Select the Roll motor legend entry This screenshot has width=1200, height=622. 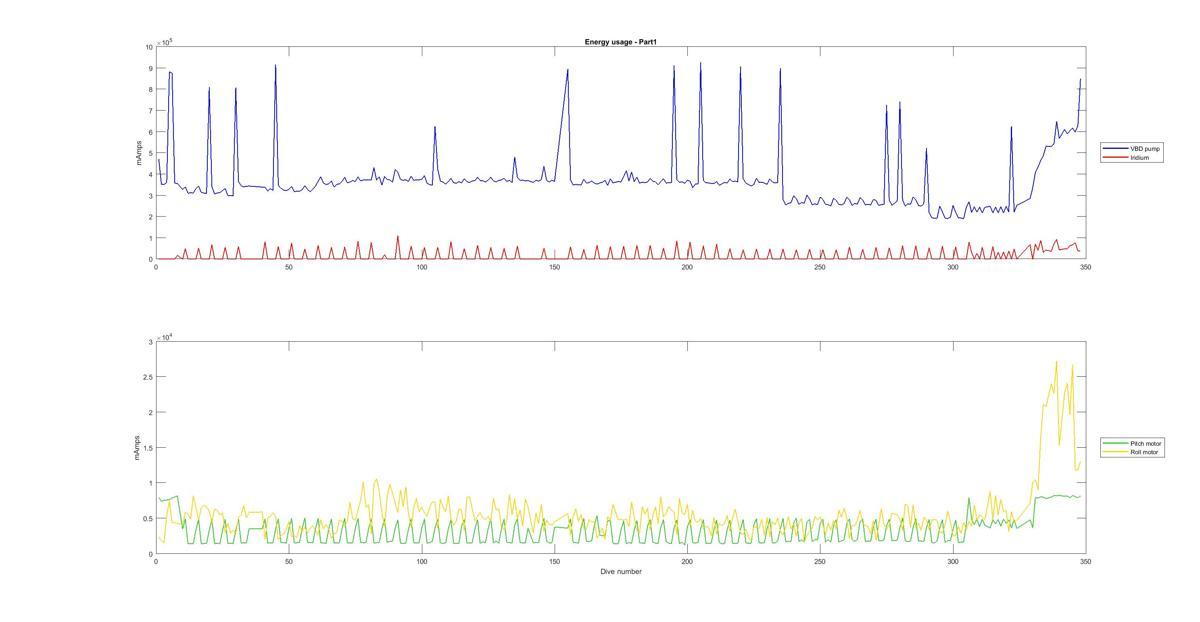pos(1132,452)
